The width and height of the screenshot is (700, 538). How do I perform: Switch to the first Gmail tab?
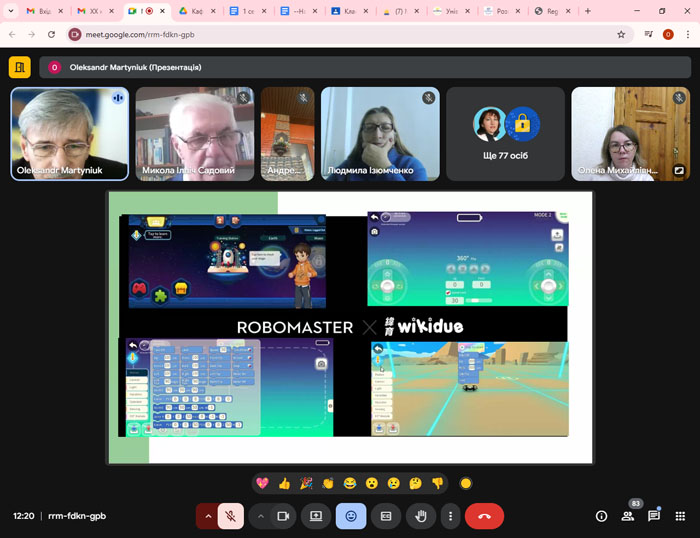pyautogui.click(x=40, y=11)
